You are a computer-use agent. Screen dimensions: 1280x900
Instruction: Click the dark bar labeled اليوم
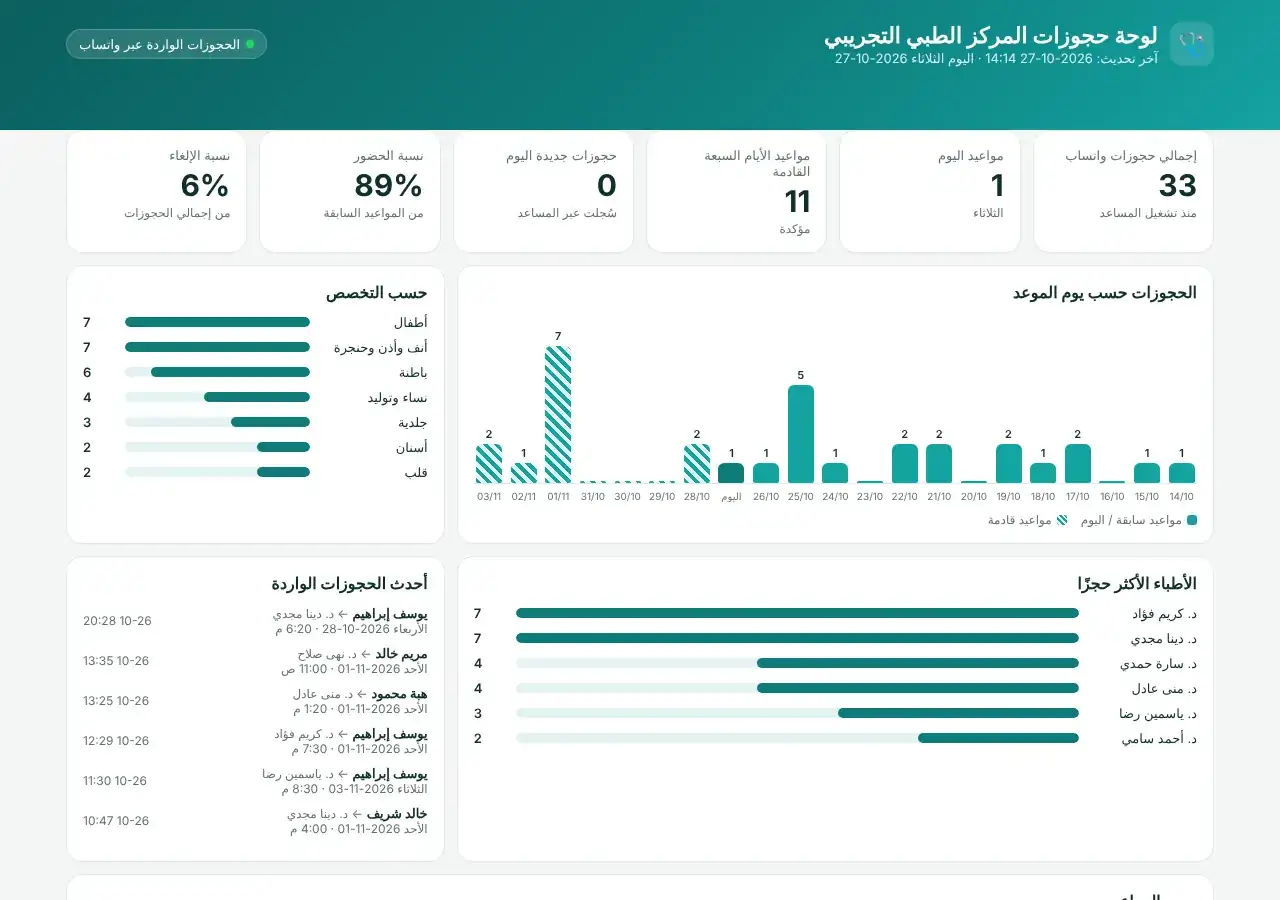point(731,474)
